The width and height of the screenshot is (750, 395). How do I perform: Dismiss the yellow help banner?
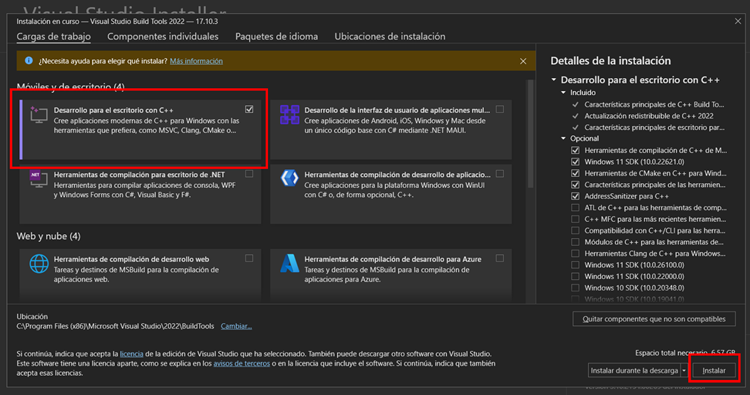523,61
